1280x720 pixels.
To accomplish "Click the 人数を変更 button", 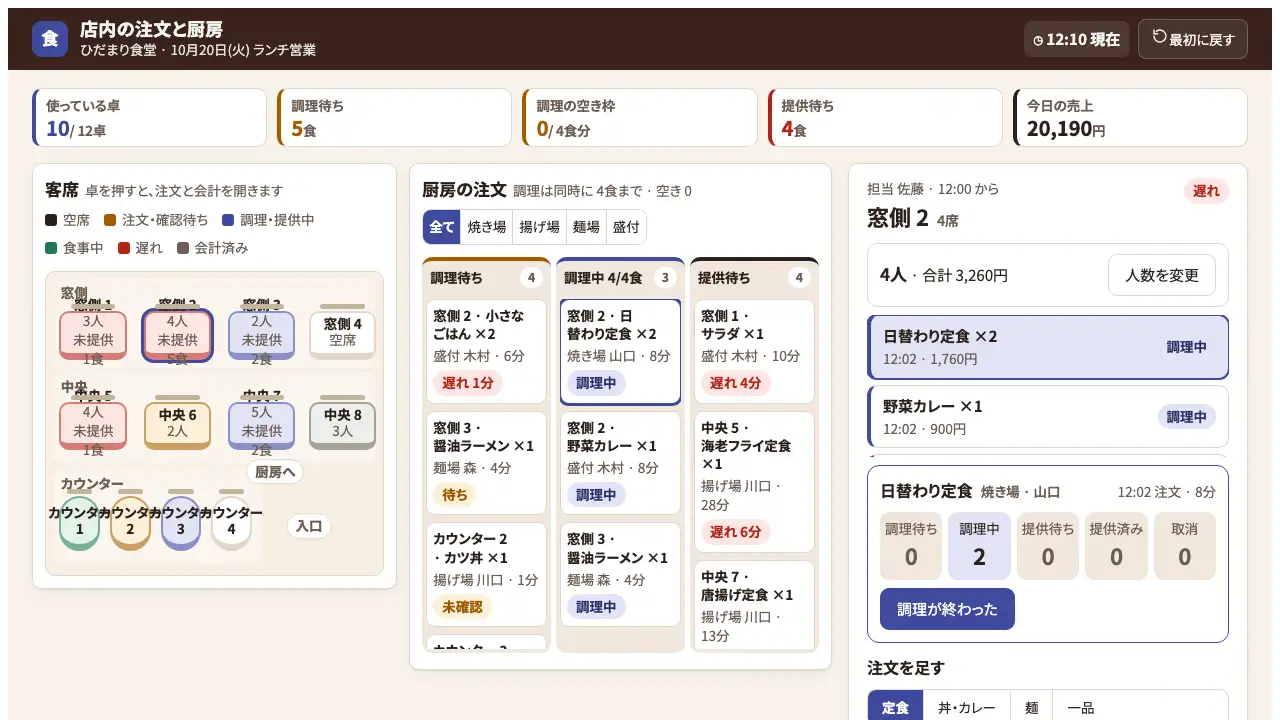I will click(1162, 275).
